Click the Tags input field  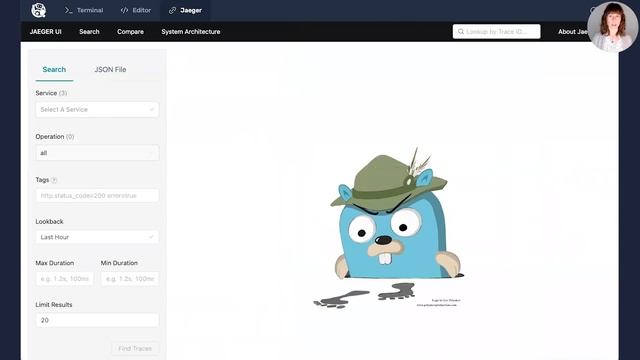click(97, 196)
